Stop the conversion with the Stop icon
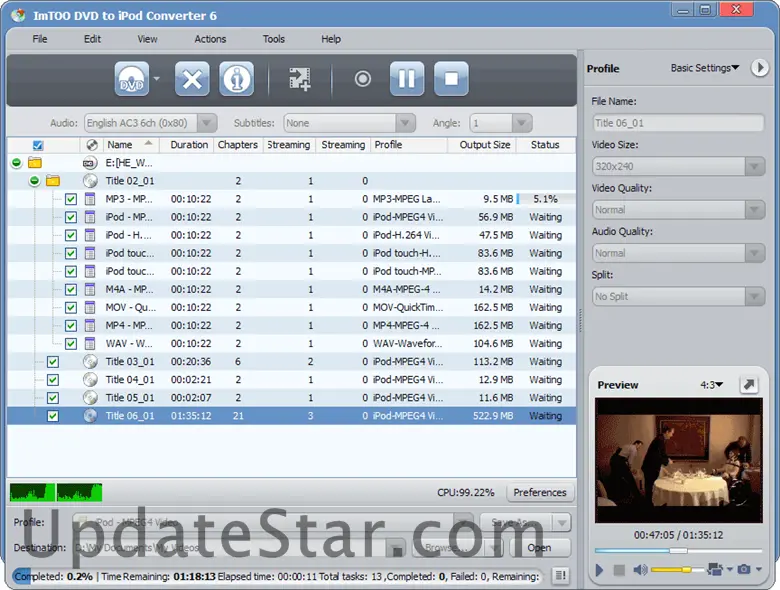Image resolution: width=780 pixels, height=590 pixels. [451, 79]
